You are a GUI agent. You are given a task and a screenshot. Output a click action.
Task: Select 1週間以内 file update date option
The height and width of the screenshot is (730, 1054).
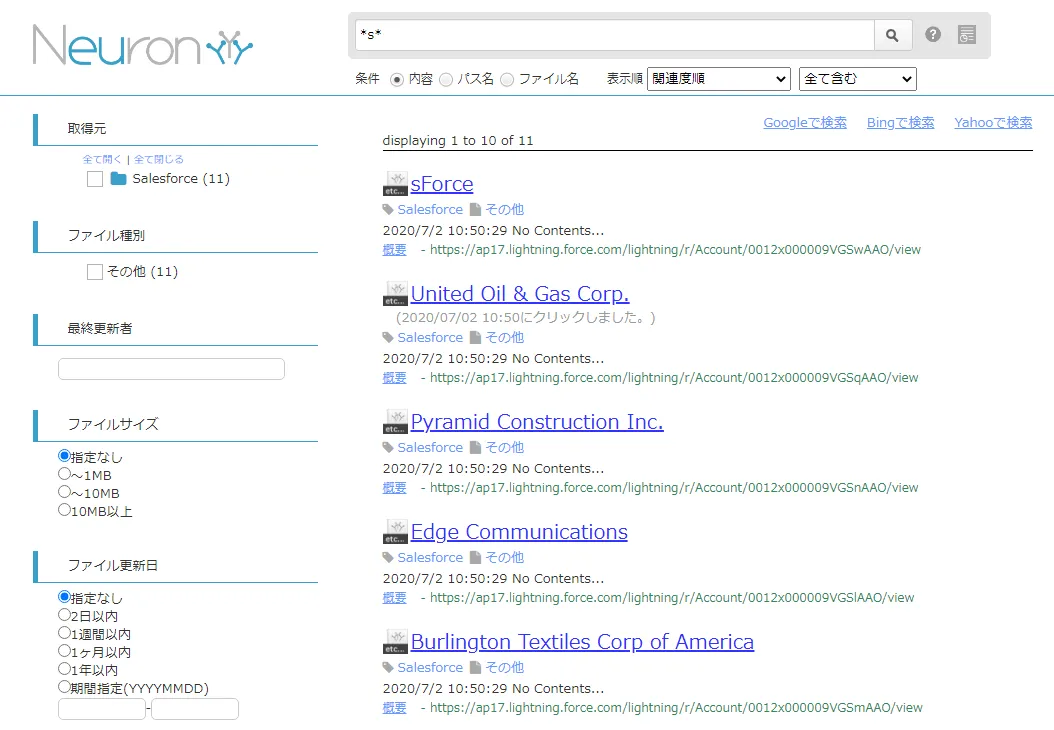[x=65, y=634]
